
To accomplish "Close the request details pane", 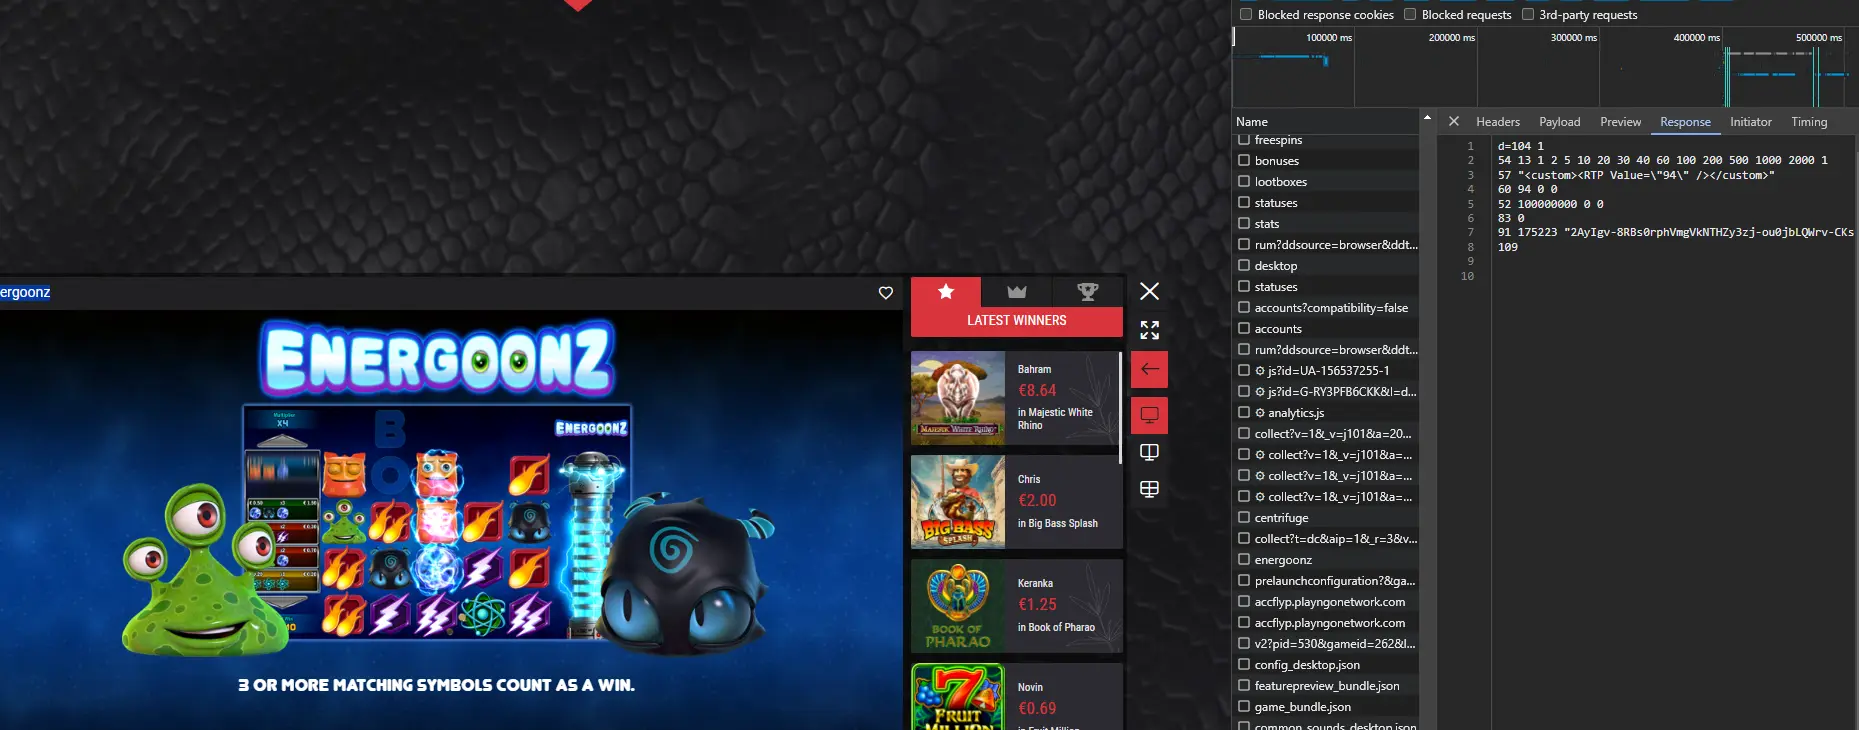I will [x=1454, y=121].
